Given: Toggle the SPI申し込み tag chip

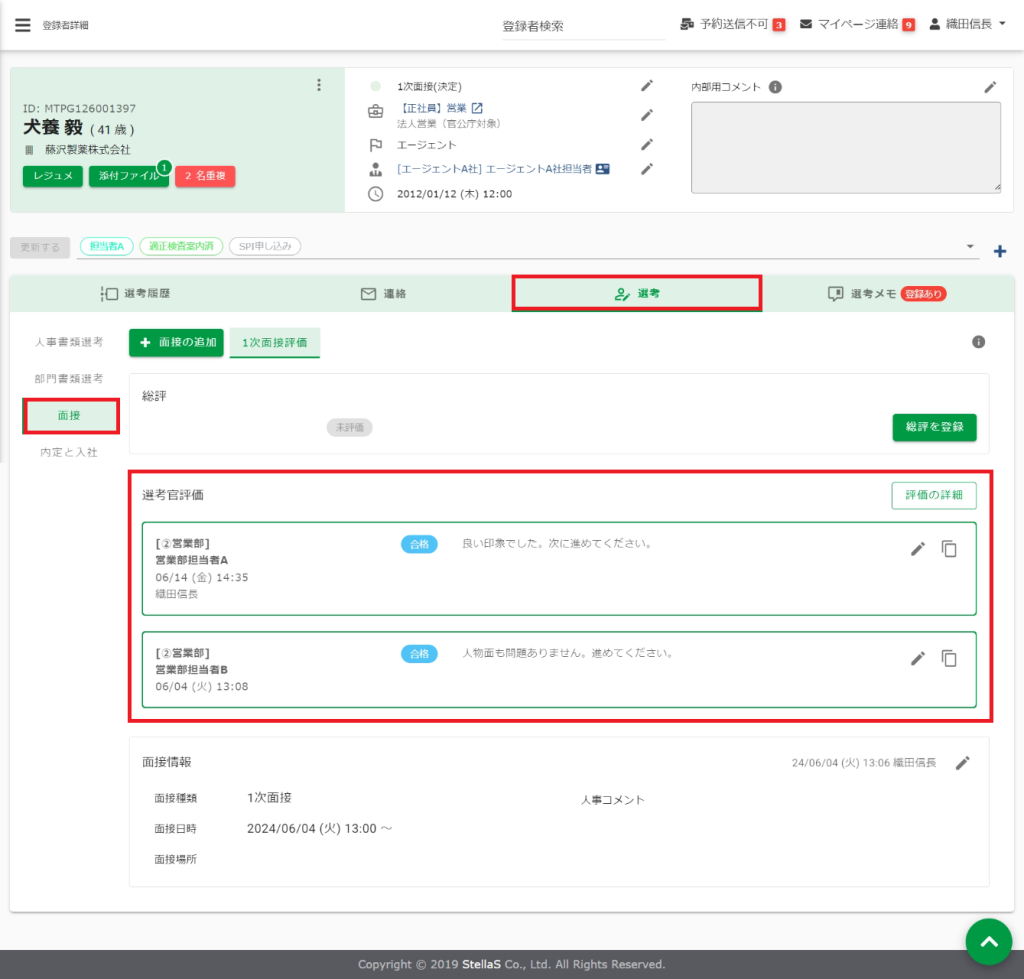Looking at the screenshot, I should (264, 246).
